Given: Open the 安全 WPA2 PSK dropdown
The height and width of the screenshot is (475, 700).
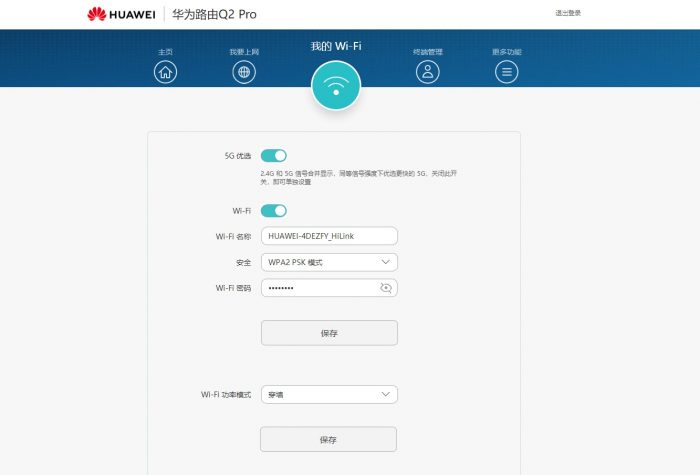Looking at the screenshot, I should pyautogui.click(x=329, y=262).
